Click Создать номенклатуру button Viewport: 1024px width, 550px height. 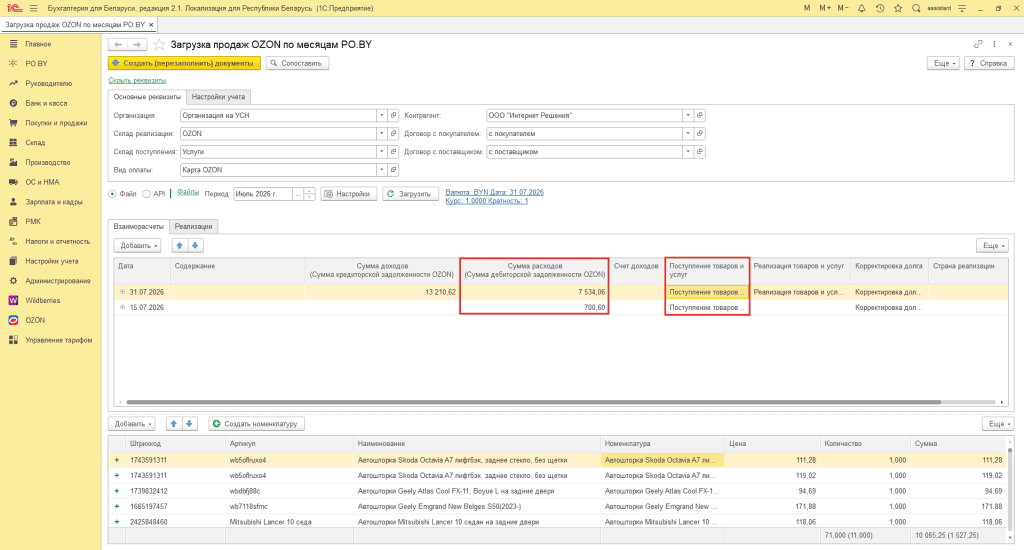coord(256,424)
